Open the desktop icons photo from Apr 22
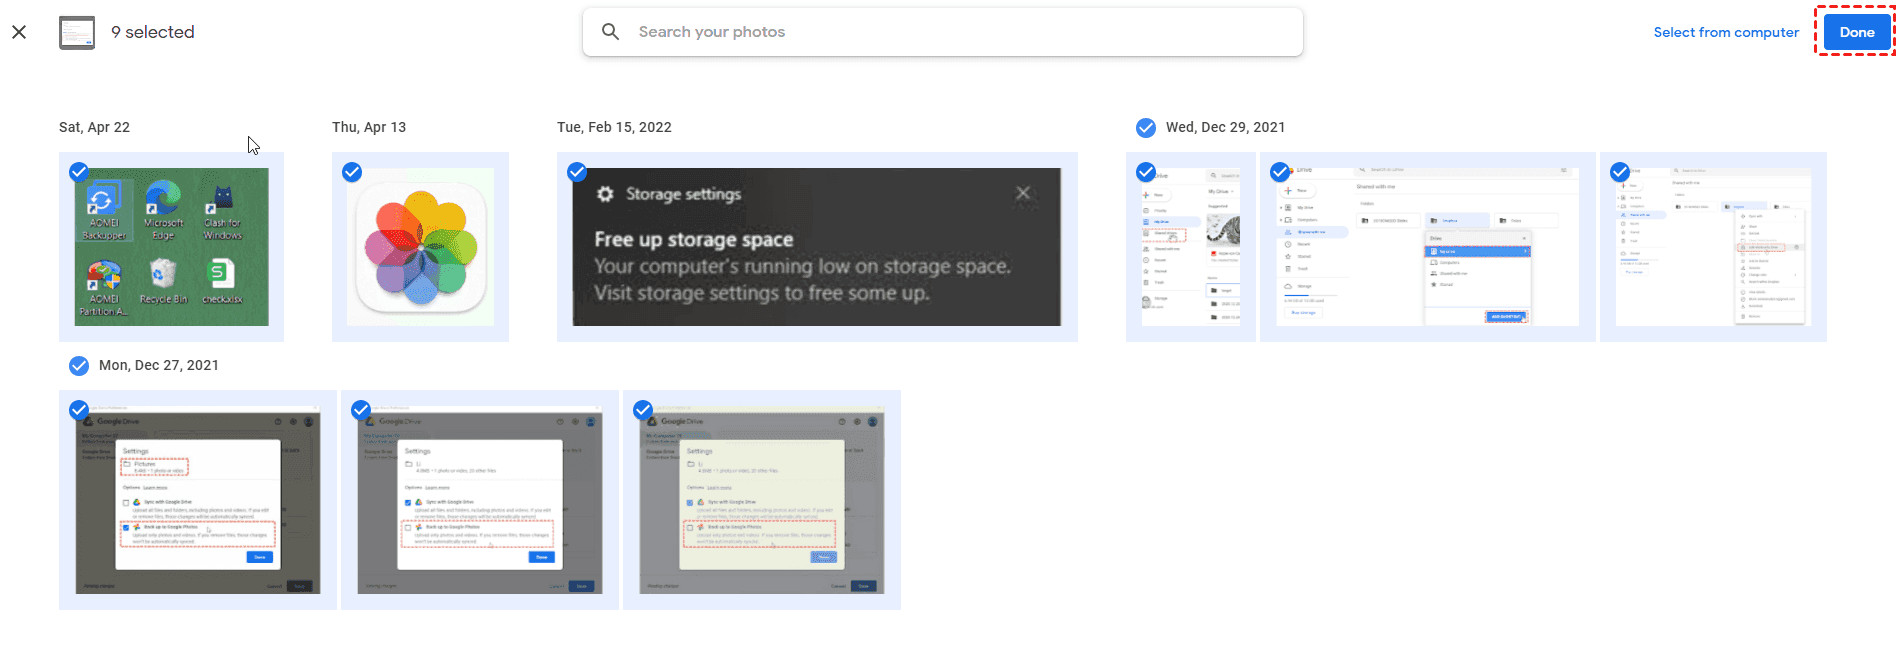 coord(172,247)
